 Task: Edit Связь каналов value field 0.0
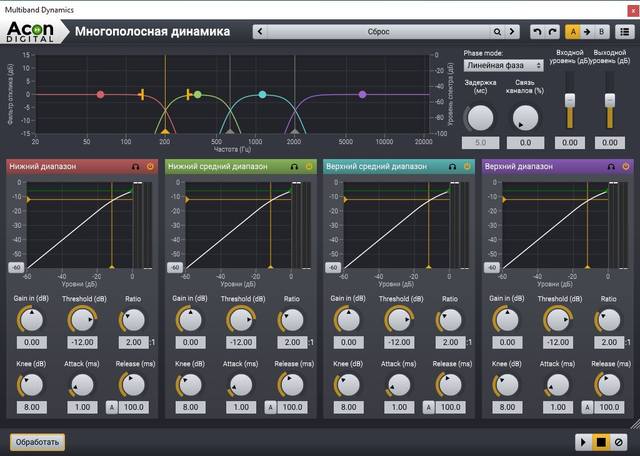coord(525,142)
